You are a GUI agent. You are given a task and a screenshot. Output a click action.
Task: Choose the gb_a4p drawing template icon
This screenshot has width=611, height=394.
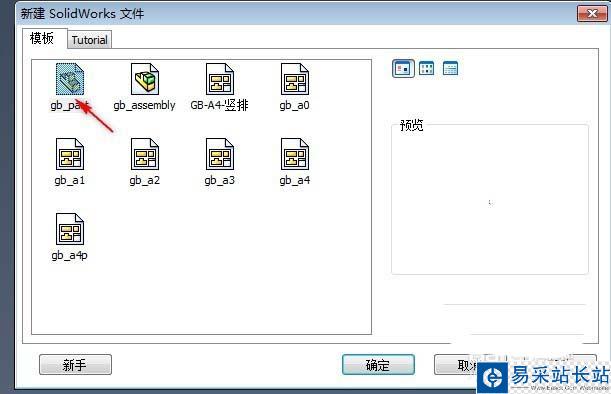tap(70, 229)
